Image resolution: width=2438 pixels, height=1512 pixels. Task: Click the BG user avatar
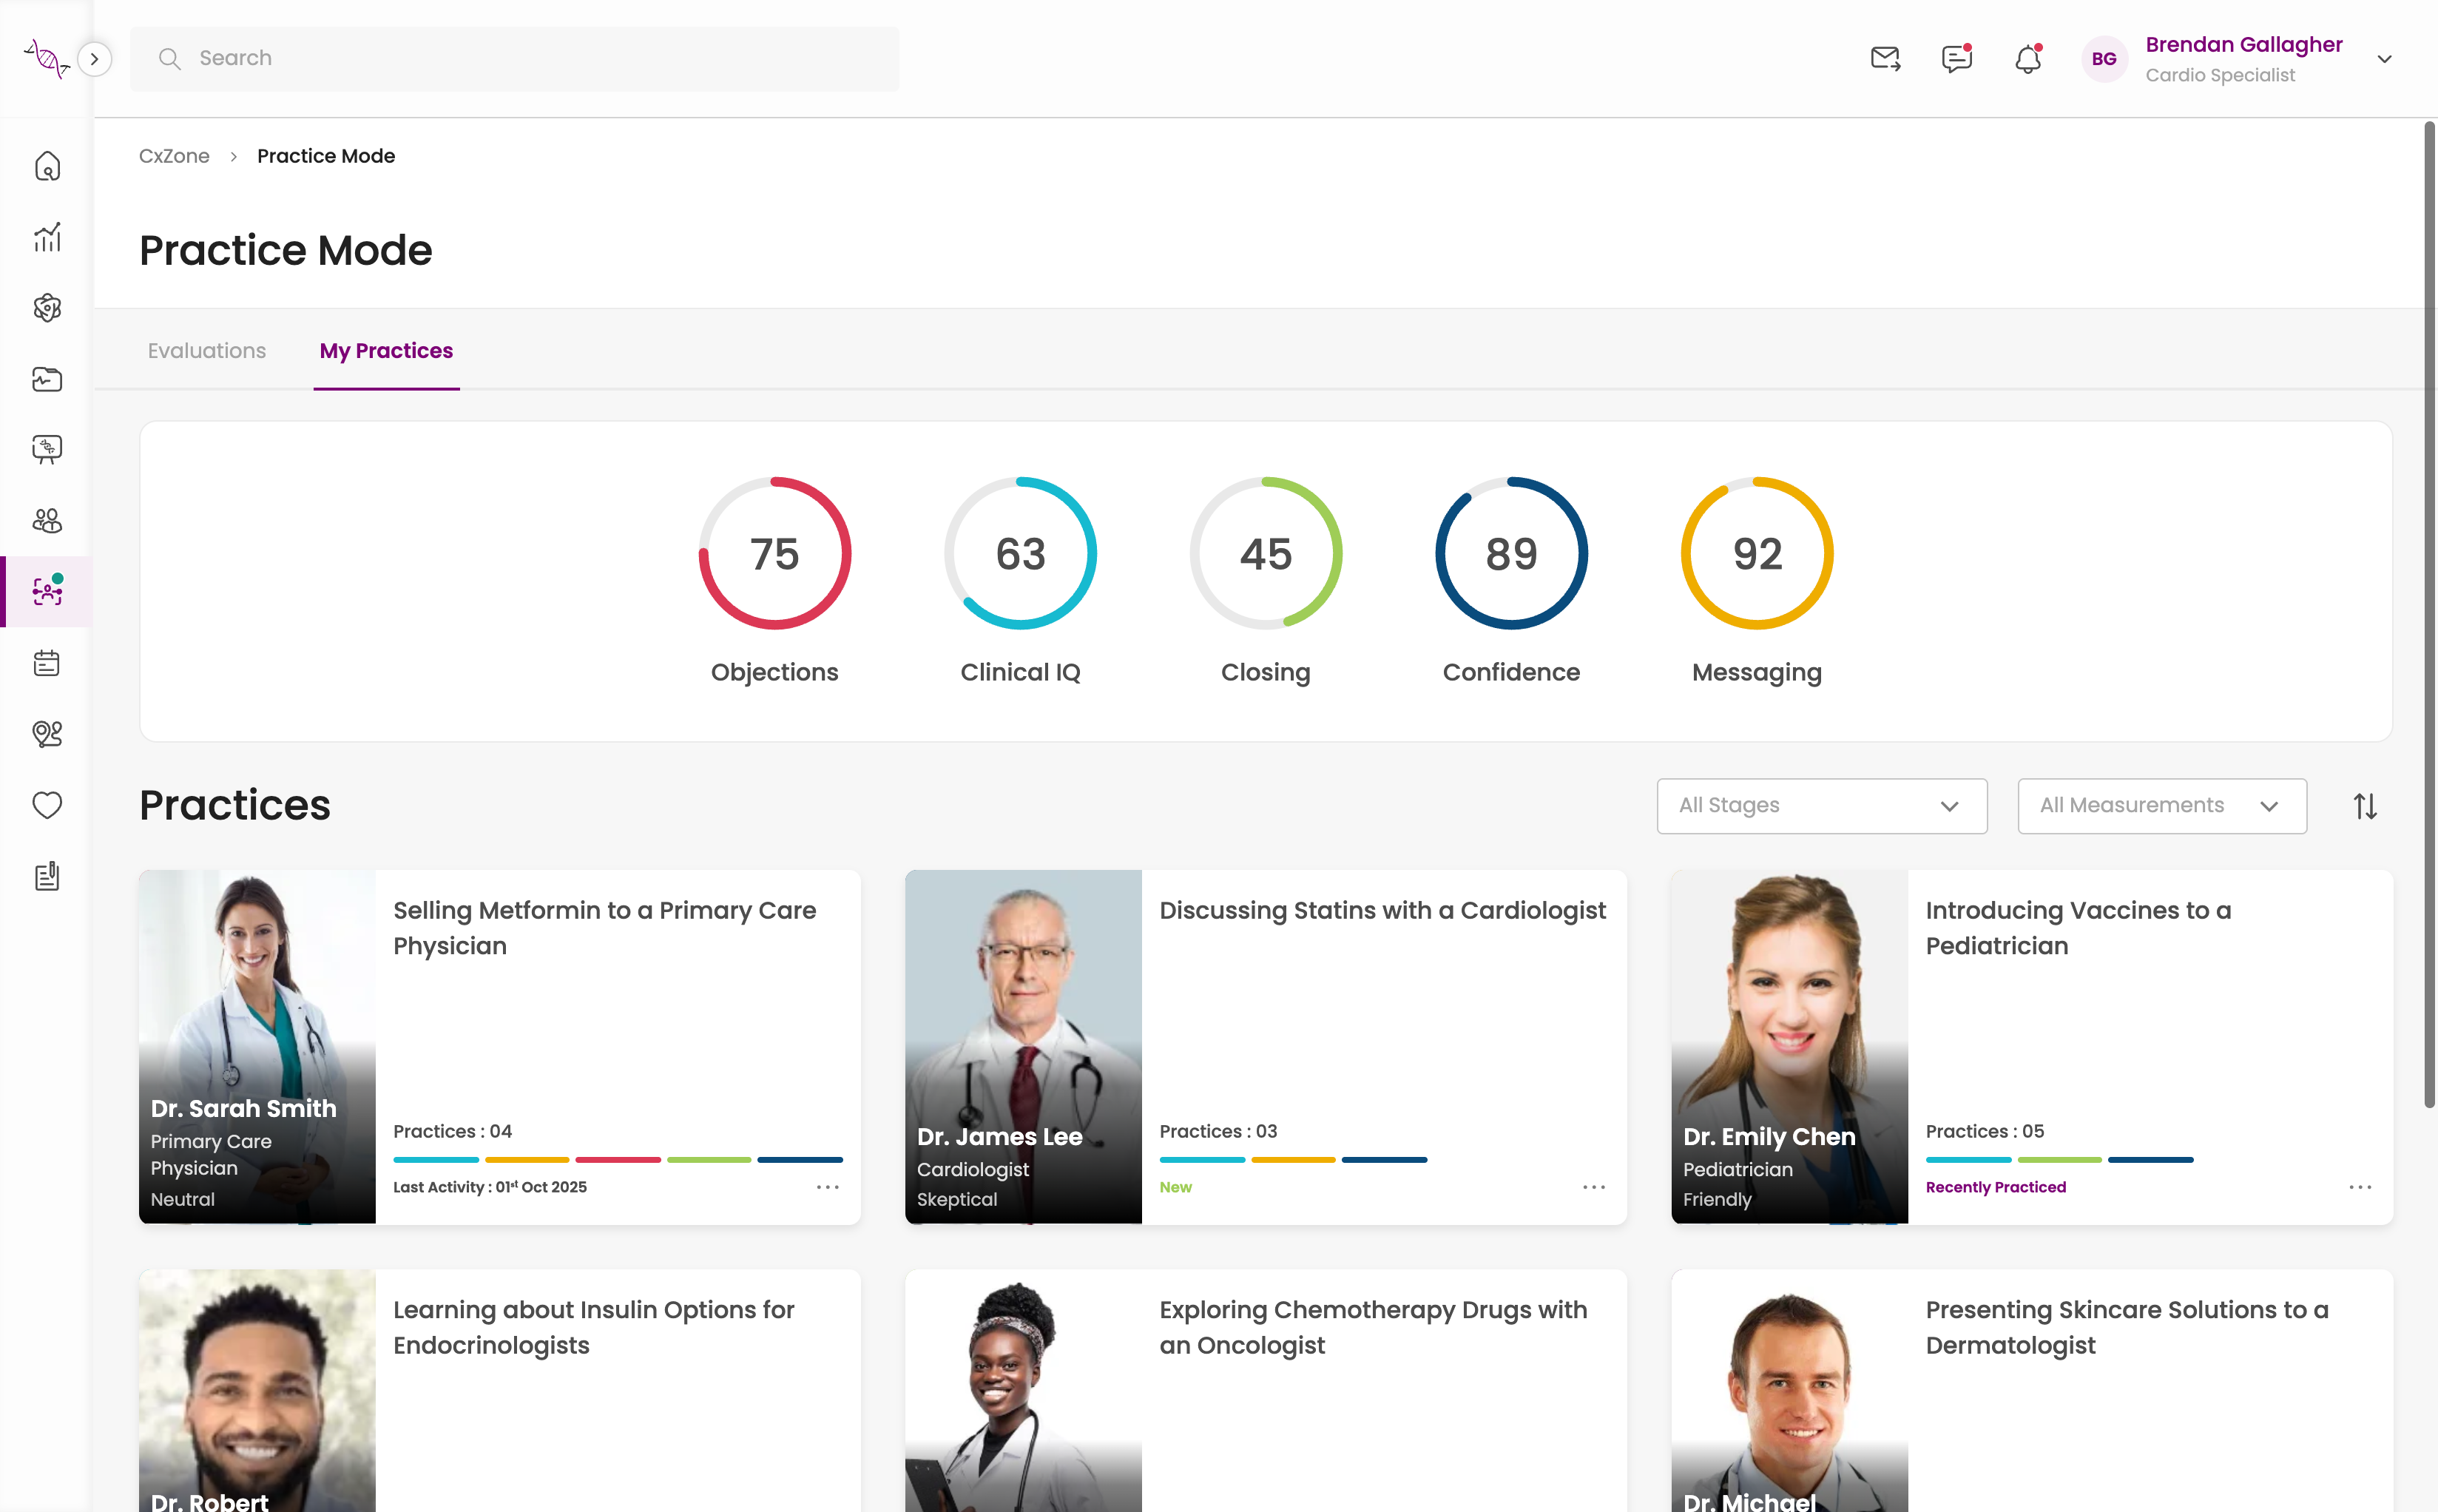click(x=2104, y=59)
